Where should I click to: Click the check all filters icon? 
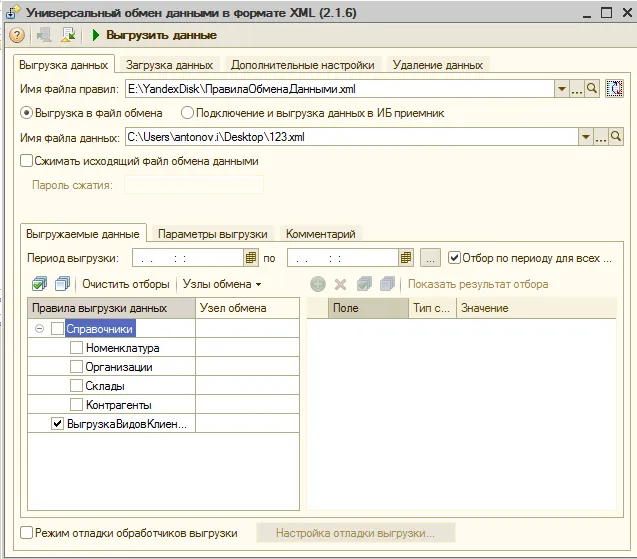pos(364,284)
